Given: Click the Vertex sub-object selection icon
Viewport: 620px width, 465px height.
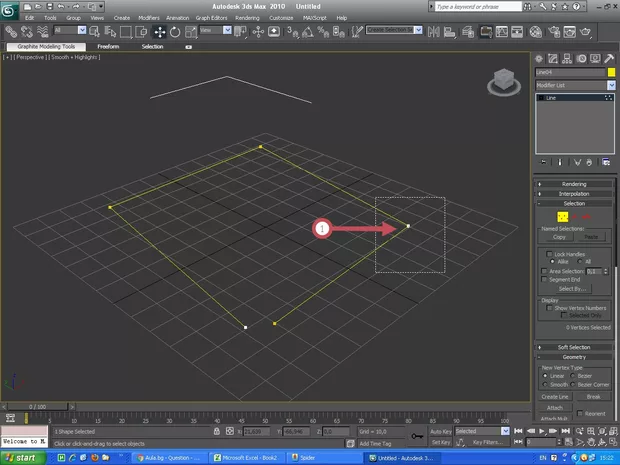Looking at the screenshot, I should click(563, 216).
